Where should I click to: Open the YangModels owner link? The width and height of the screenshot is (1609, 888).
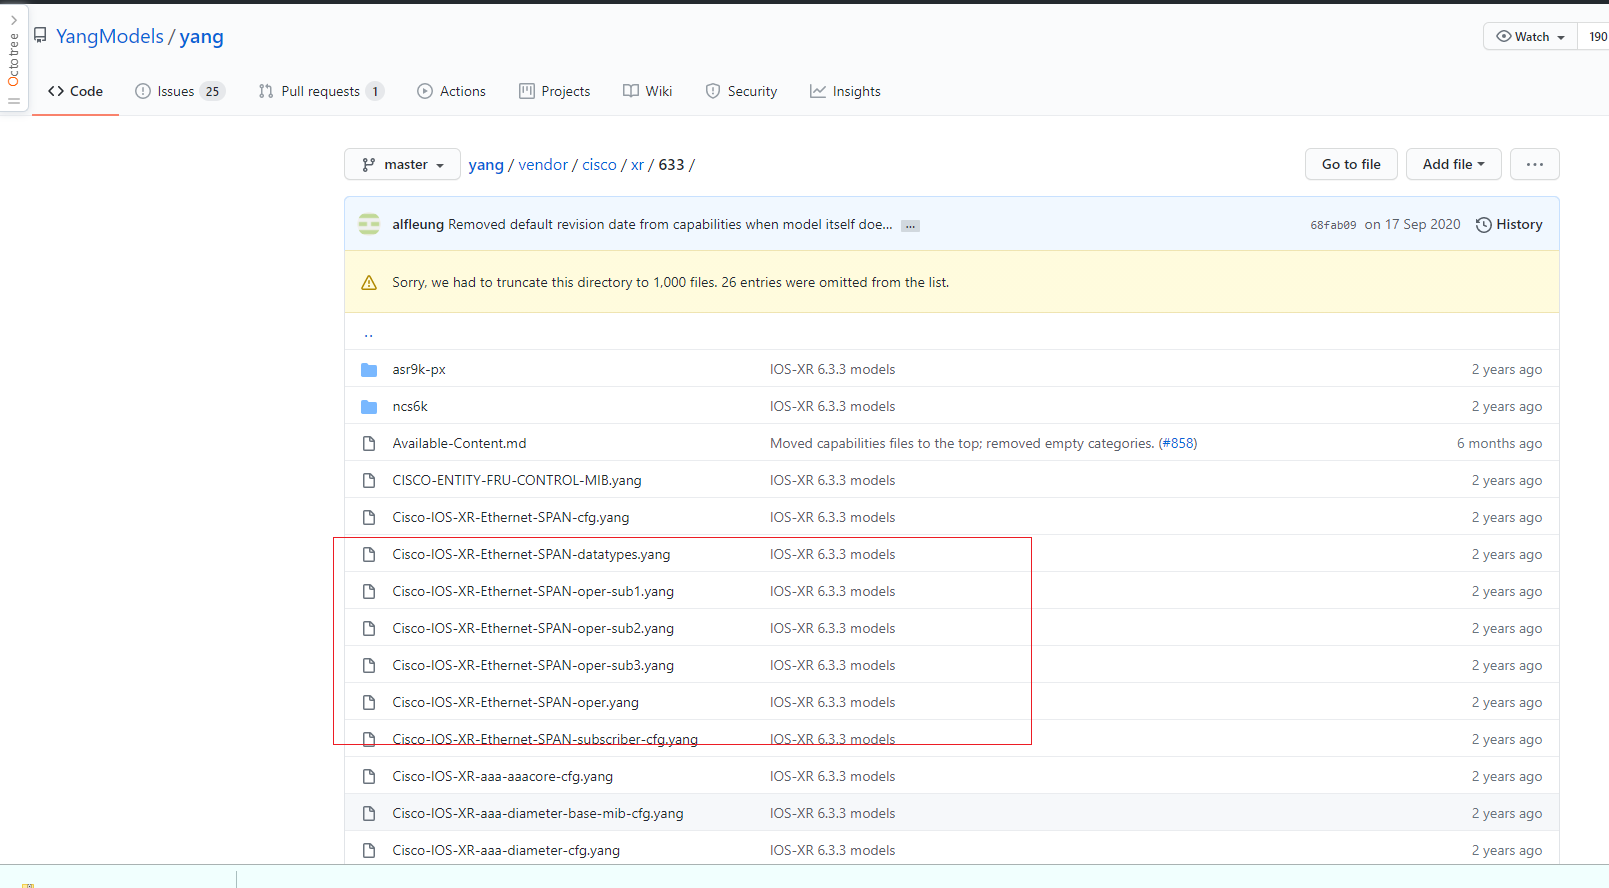(x=110, y=36)
